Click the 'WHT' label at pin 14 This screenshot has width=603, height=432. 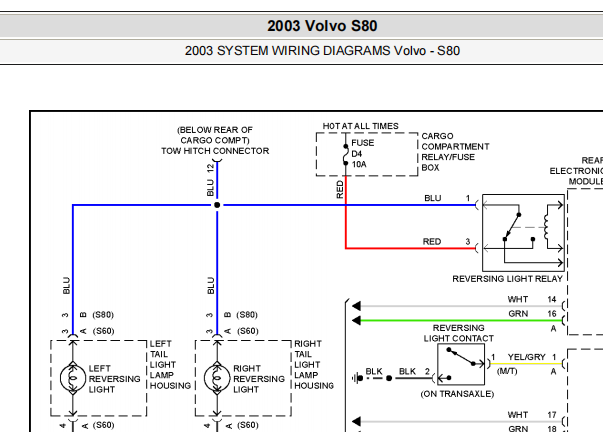518,299
